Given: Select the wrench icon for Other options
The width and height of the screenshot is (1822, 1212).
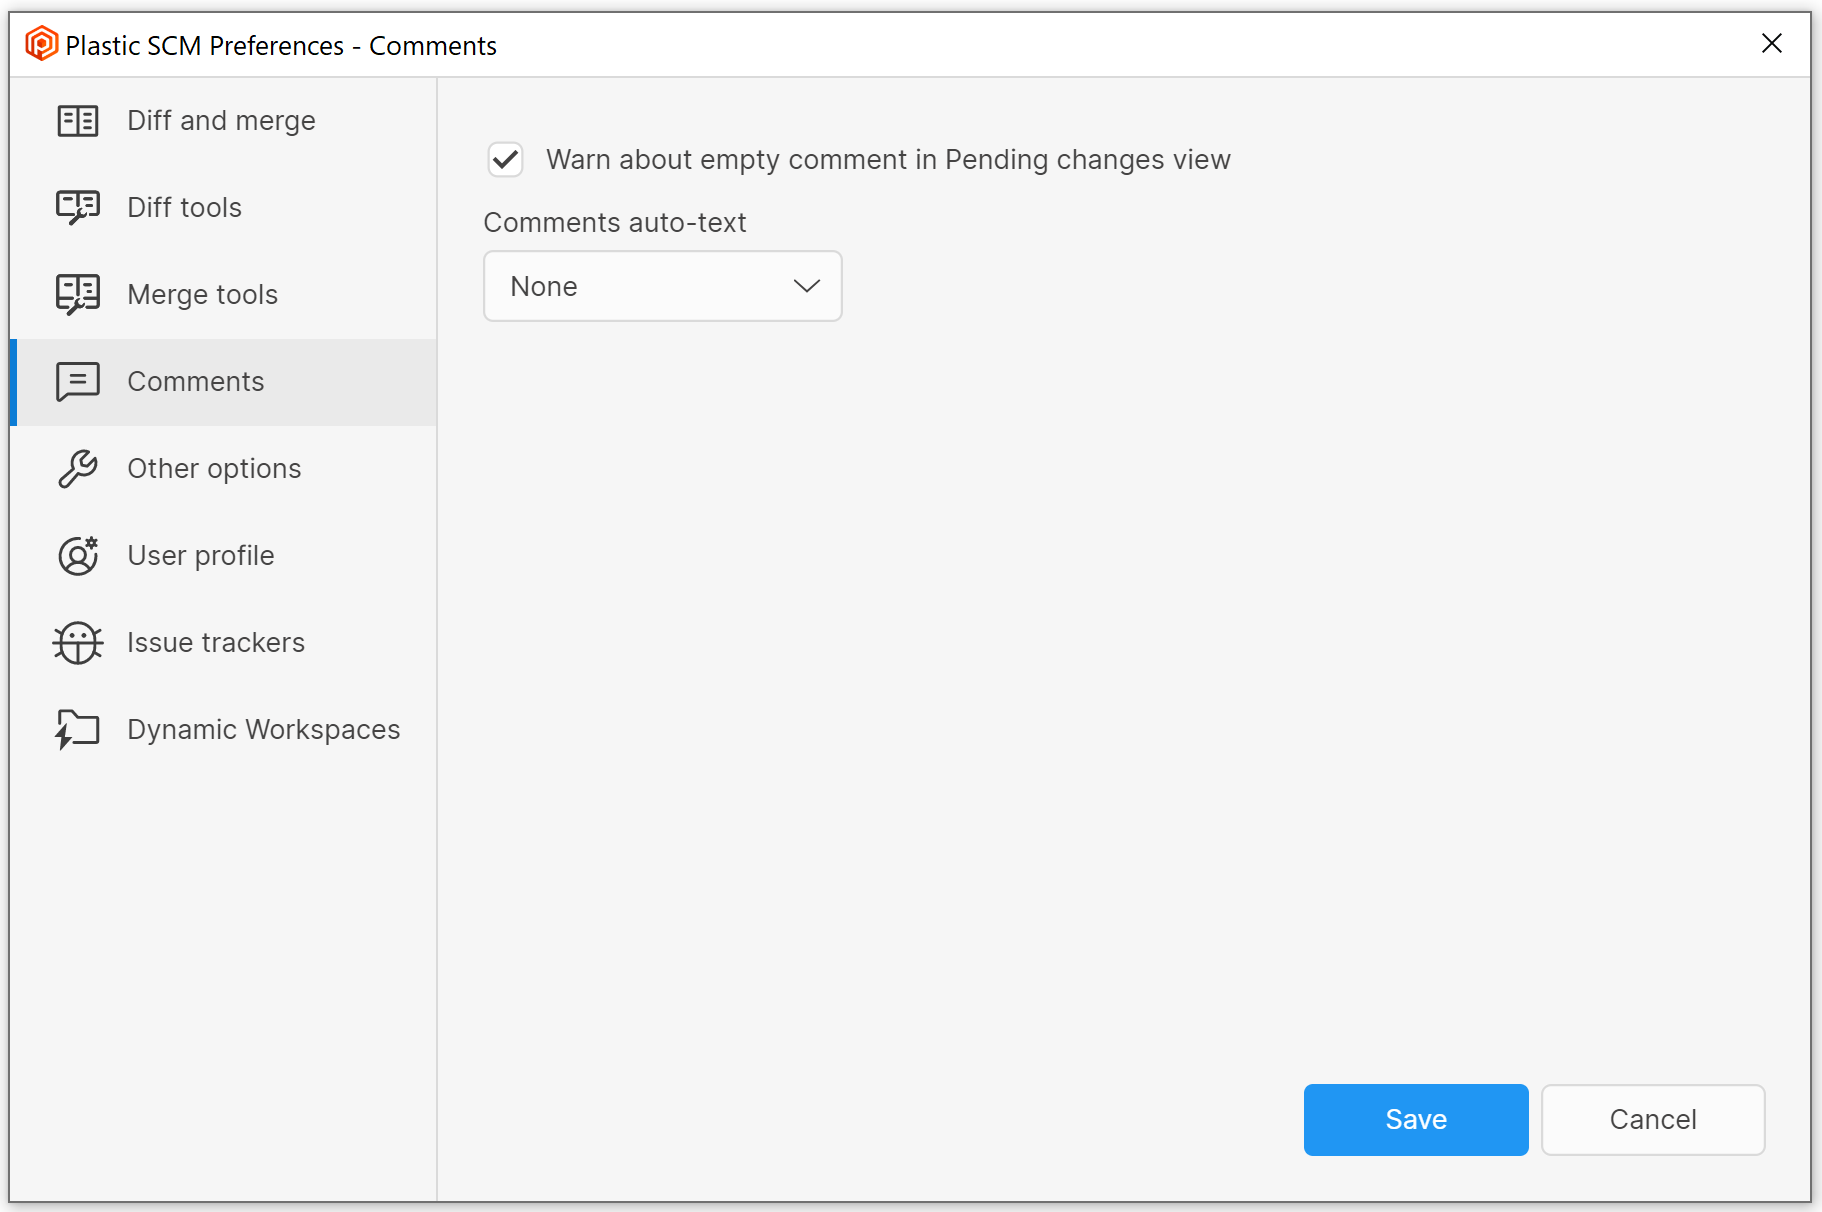Looking at the screenshot, I should tap(77, 468).
